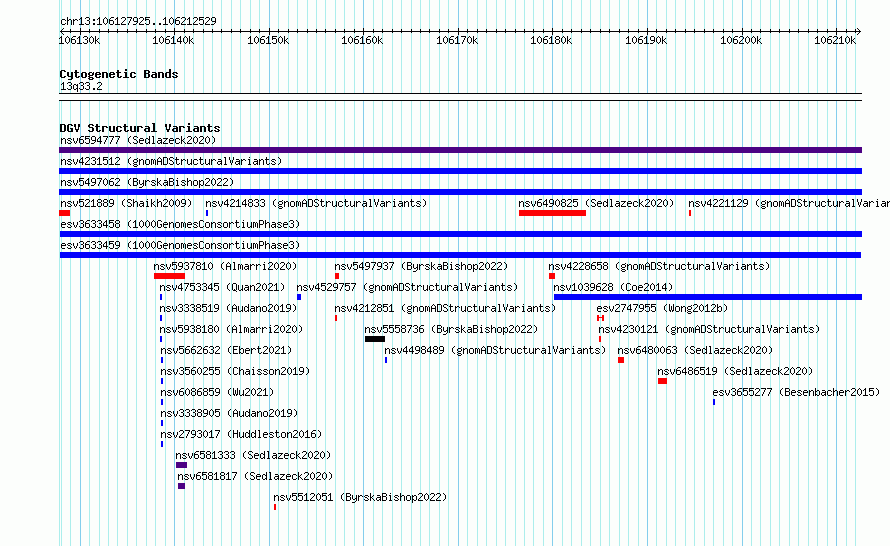Click the chr13:106127925..106212529 coordinates text
Image resolution: width=890 pixels, height=546 pixels.
click(138, 21)
